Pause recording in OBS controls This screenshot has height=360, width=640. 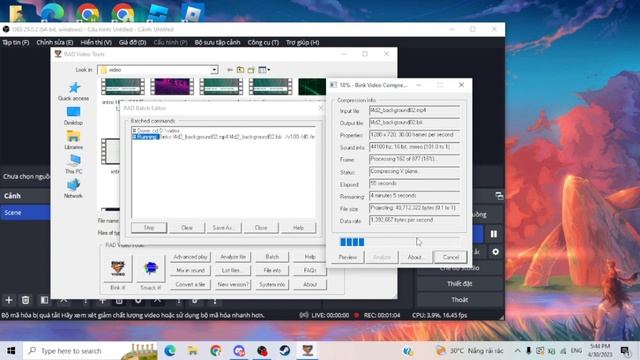(493, 234)
